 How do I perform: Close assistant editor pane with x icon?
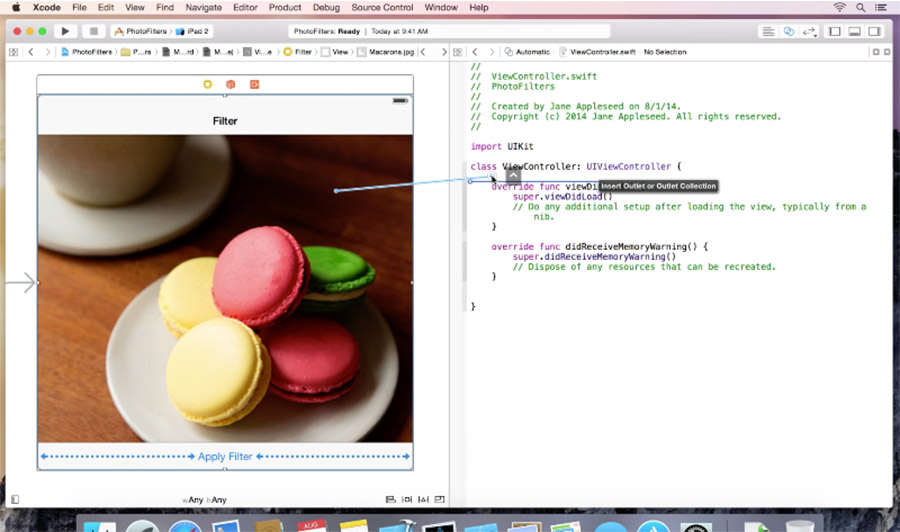click(x=887, y=52)
